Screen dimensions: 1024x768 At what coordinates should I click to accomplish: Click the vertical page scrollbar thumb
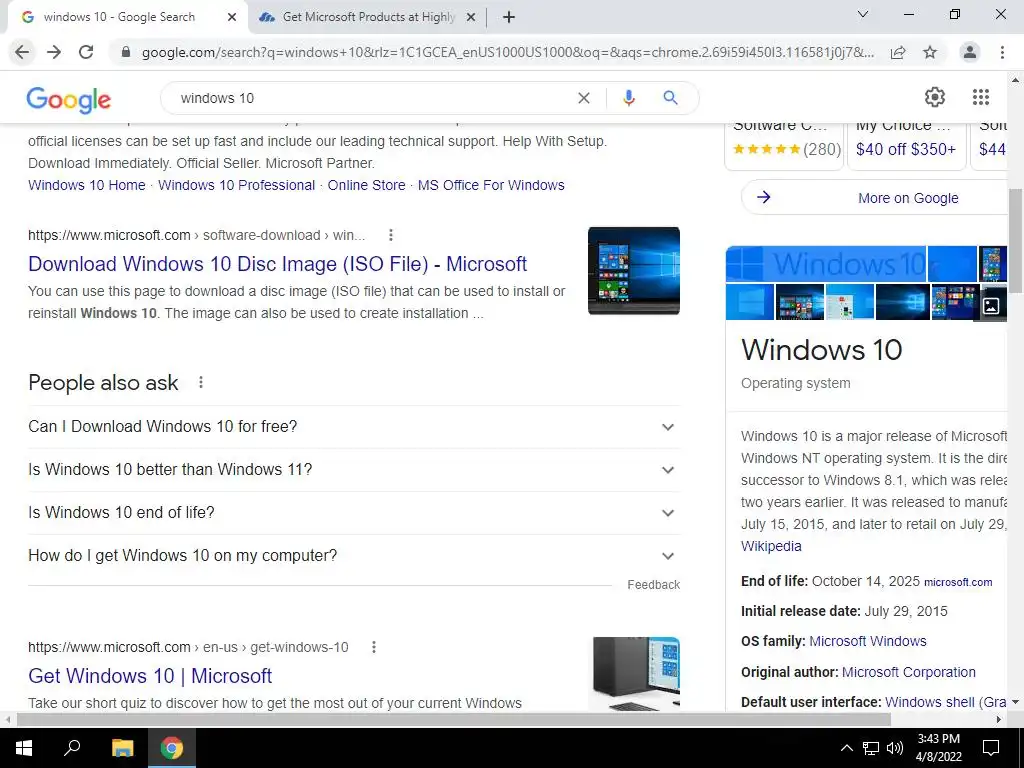1016,242
